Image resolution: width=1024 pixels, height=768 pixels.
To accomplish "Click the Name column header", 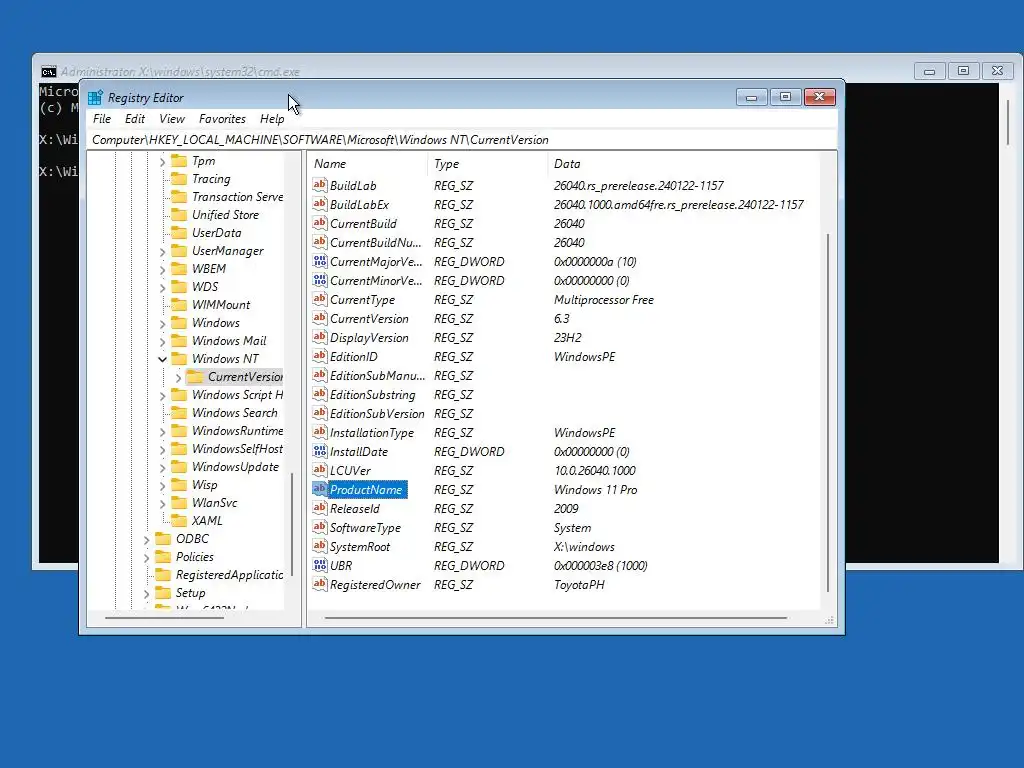I will [x=367, y=164].
